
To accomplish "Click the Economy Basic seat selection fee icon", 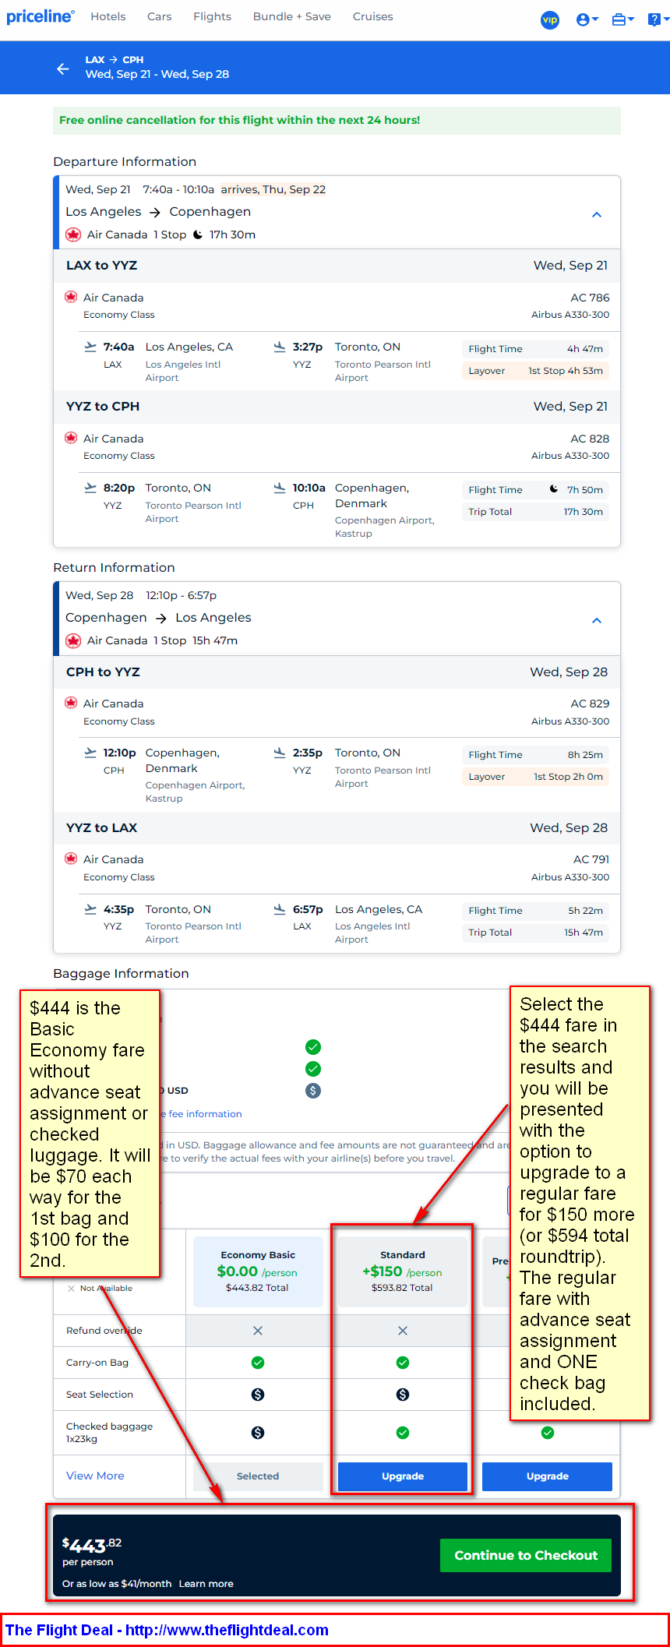I will 258,1395.
